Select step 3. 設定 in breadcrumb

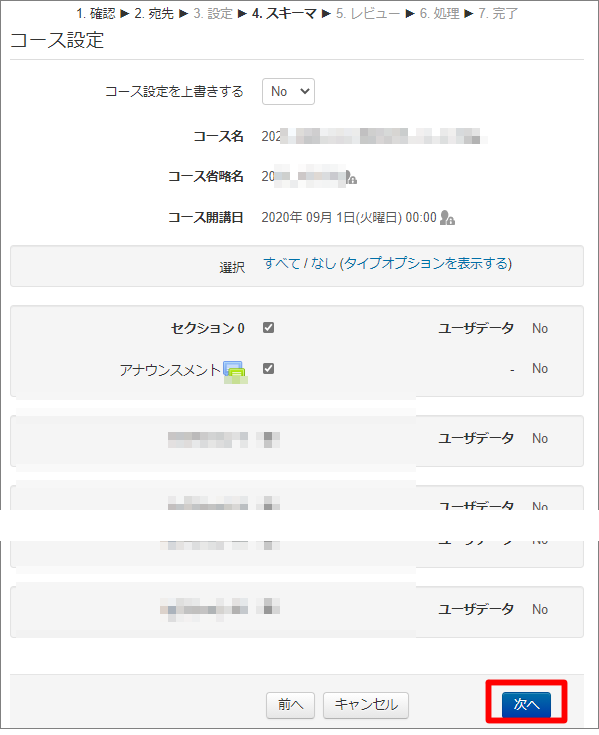[213, 14]
